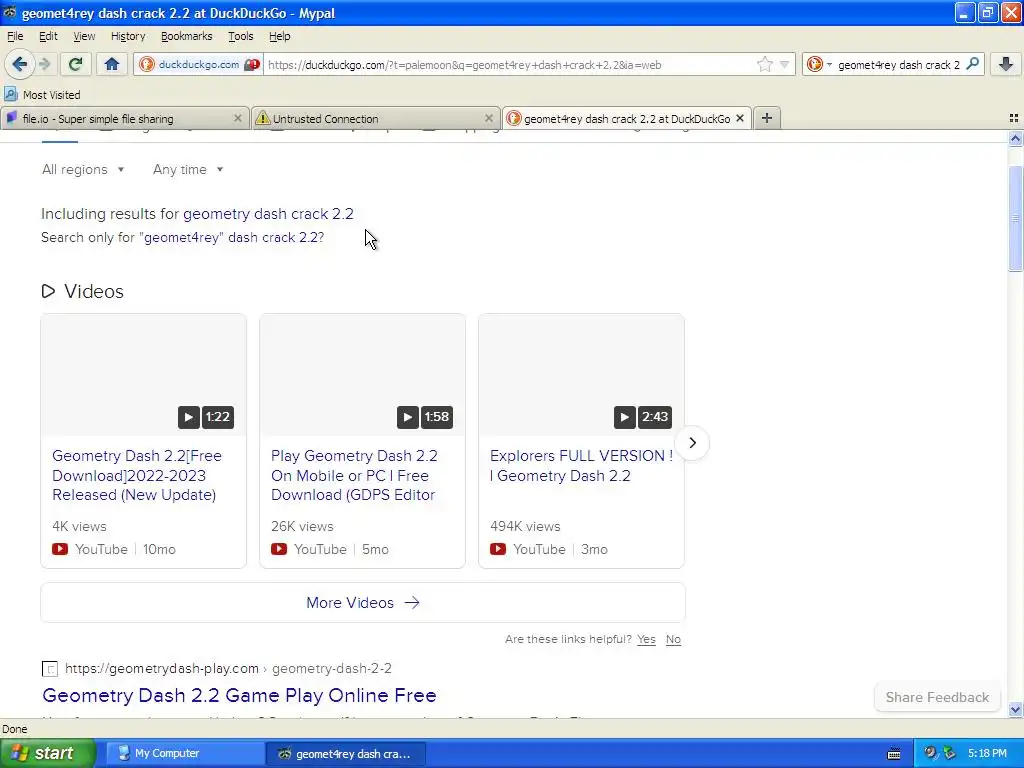
Task: Close the DuckDuckGo search tab
Action: (740, 118)
